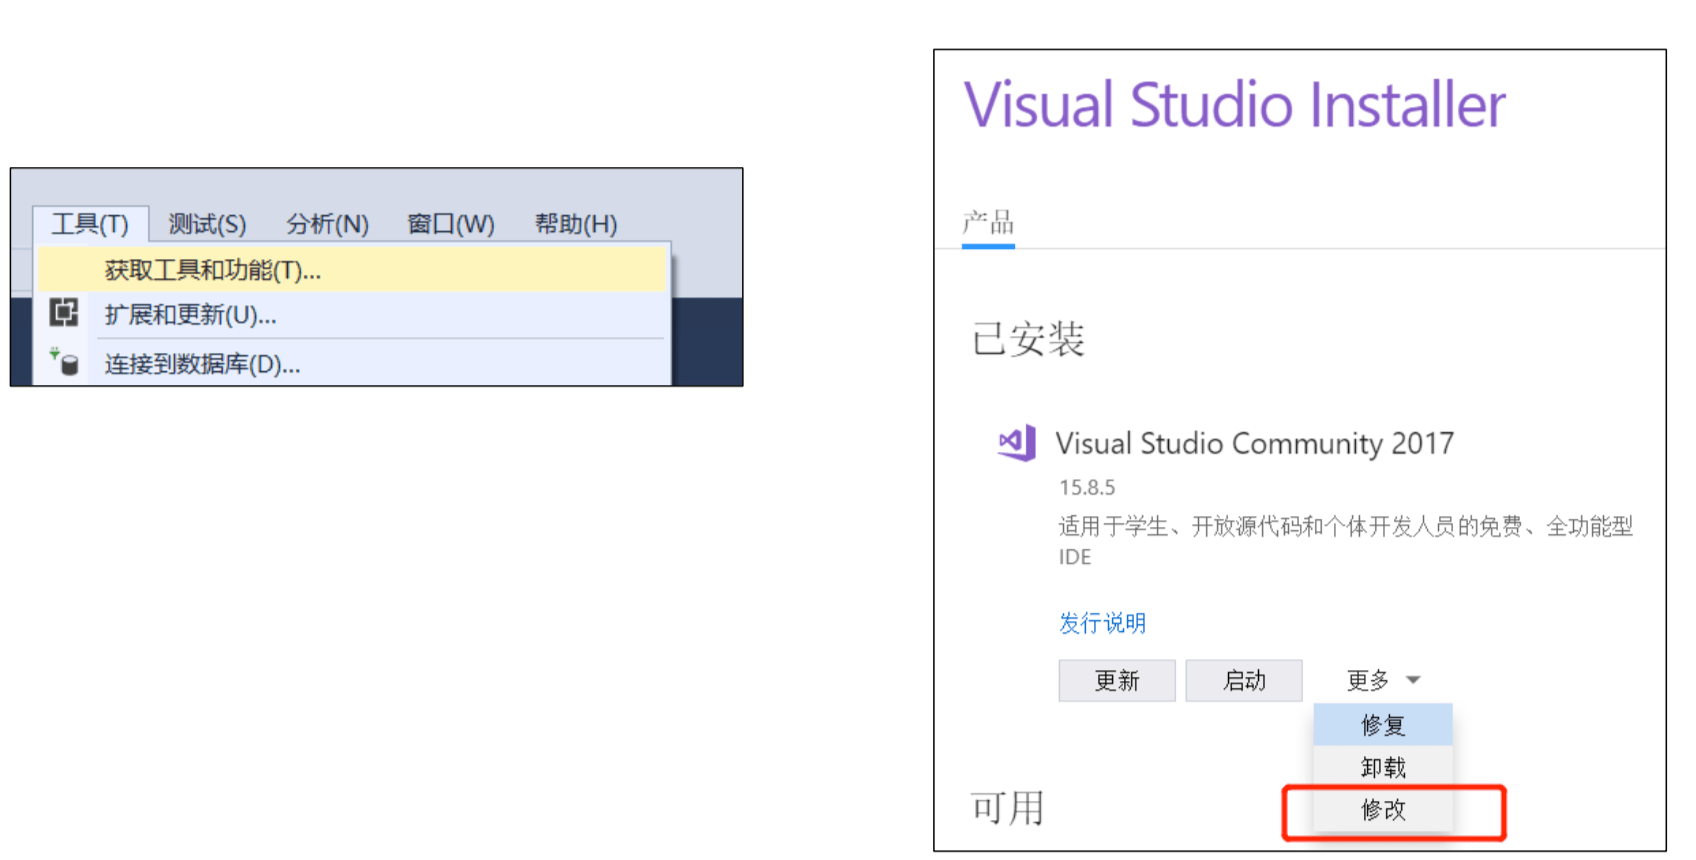The width and height of the screenshot is (1696, 860).
Task: Open the 测试(S) menu
Action: [x=207, y=224]
